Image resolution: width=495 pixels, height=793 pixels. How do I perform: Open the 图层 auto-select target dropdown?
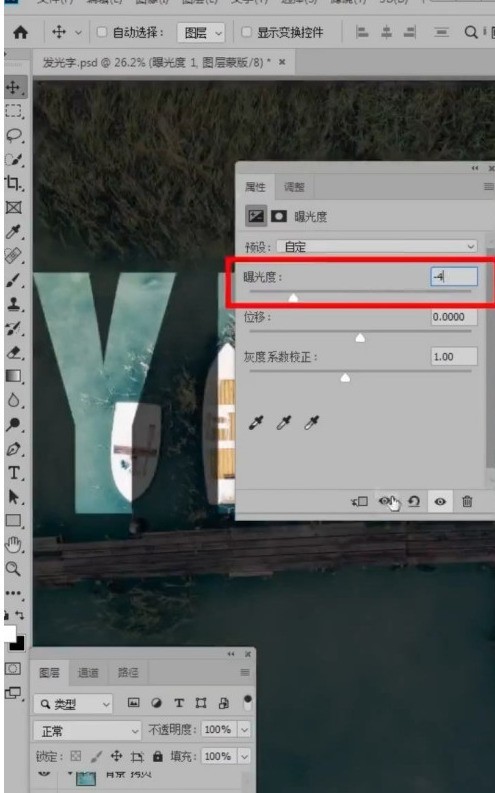[201, 33]
